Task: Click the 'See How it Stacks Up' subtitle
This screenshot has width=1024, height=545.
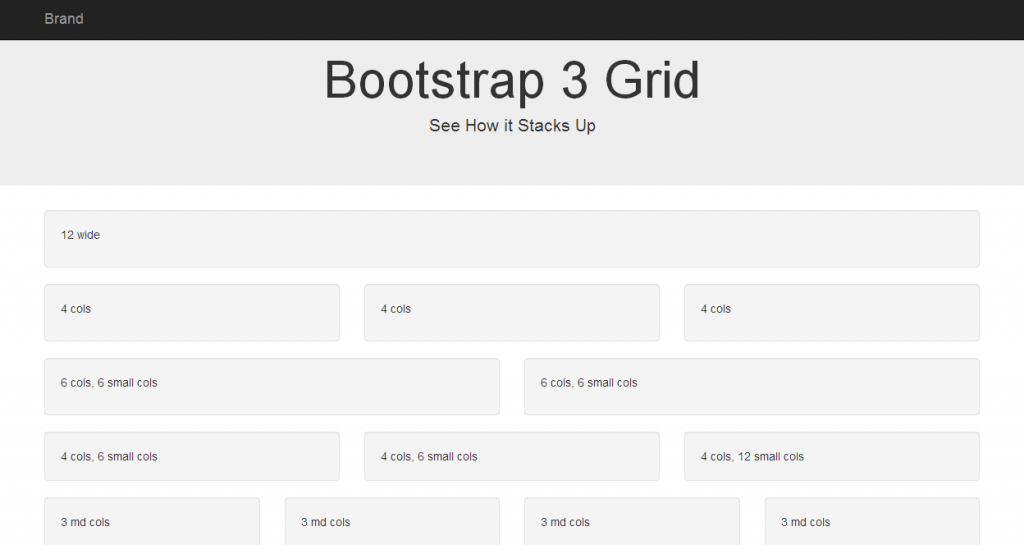Action: pos(512,125)
